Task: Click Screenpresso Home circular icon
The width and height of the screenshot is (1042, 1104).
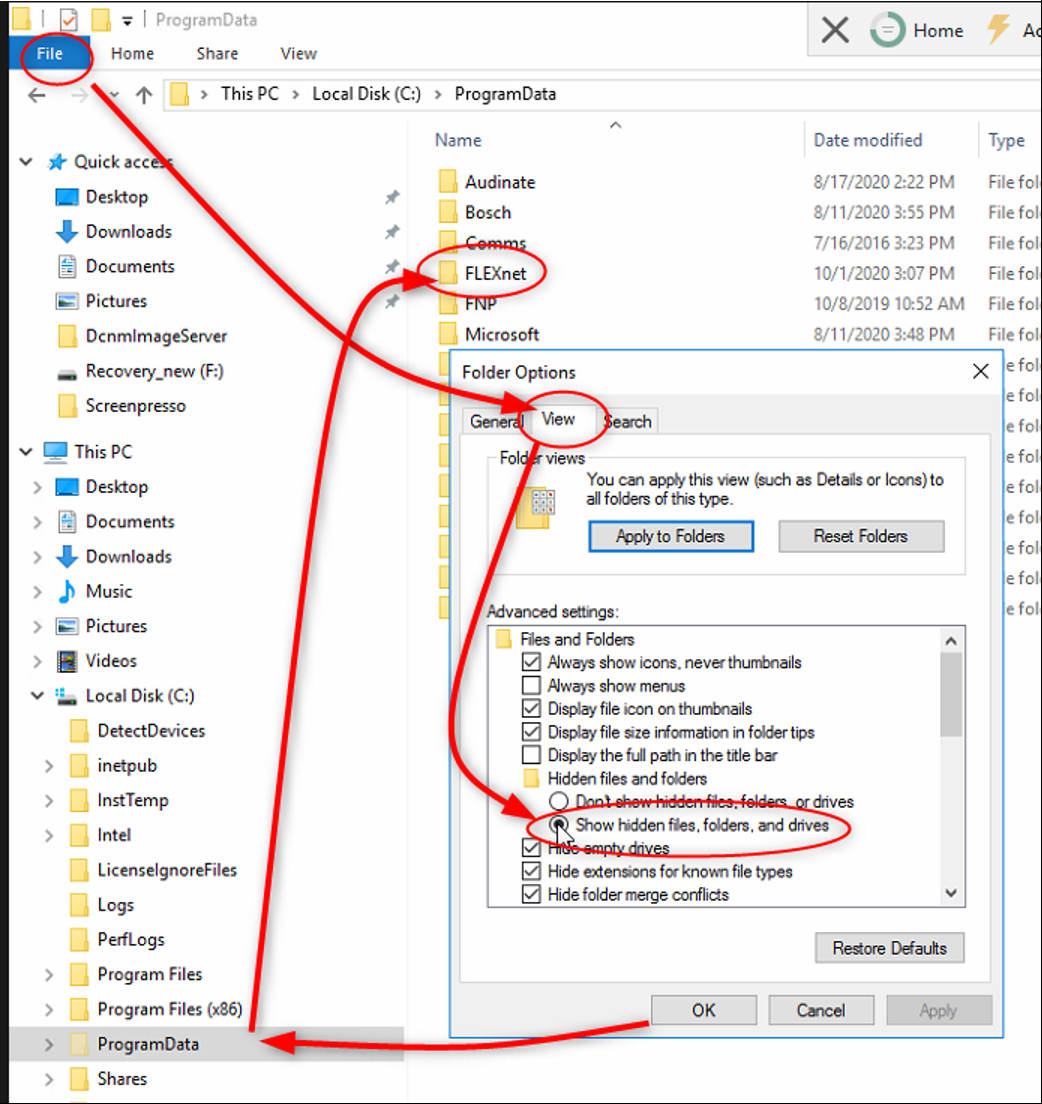Action: click(887, 30)
